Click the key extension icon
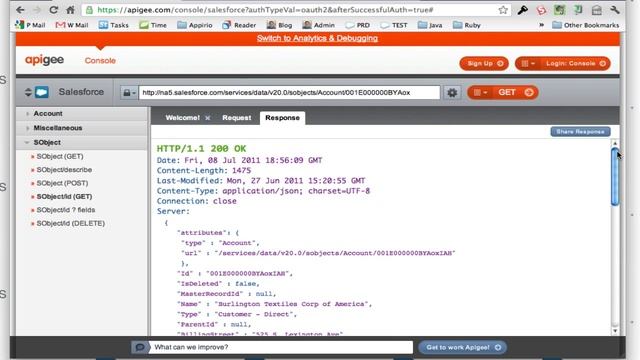This screenshot has width=640, height=360. pyautogui.click(x=522, y=10)
